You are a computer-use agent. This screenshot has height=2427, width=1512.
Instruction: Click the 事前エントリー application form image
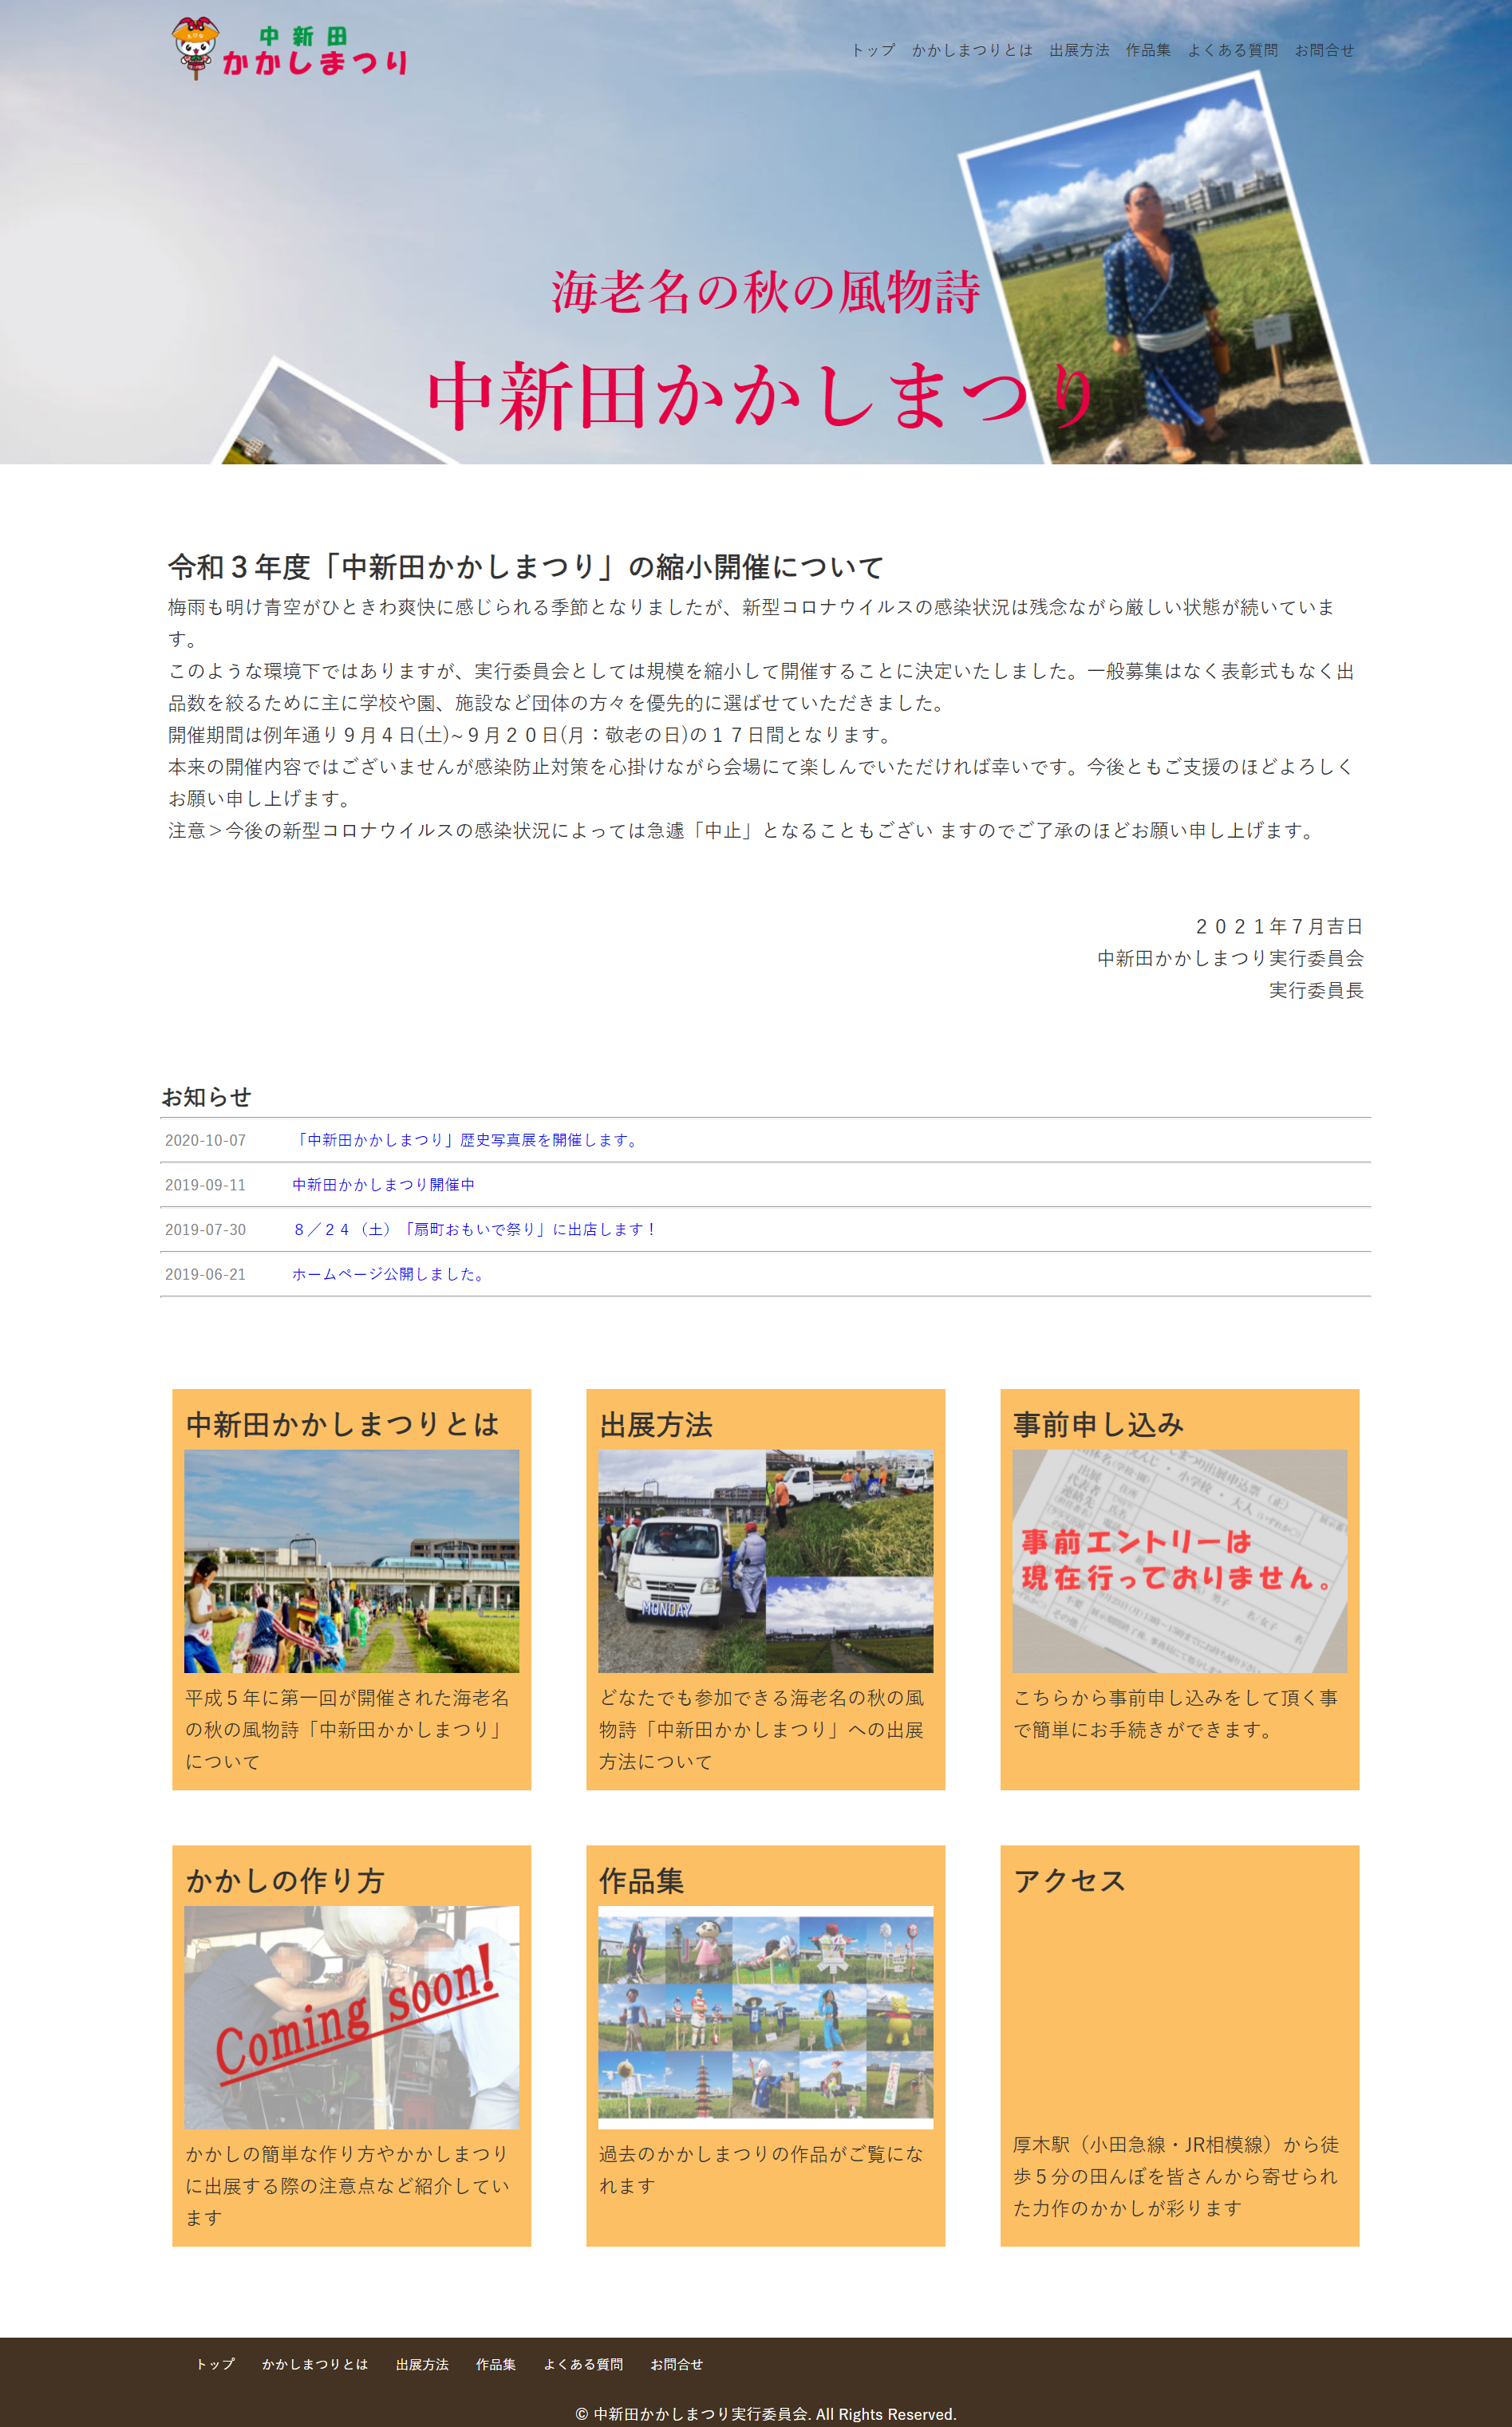(1179, 1561)
